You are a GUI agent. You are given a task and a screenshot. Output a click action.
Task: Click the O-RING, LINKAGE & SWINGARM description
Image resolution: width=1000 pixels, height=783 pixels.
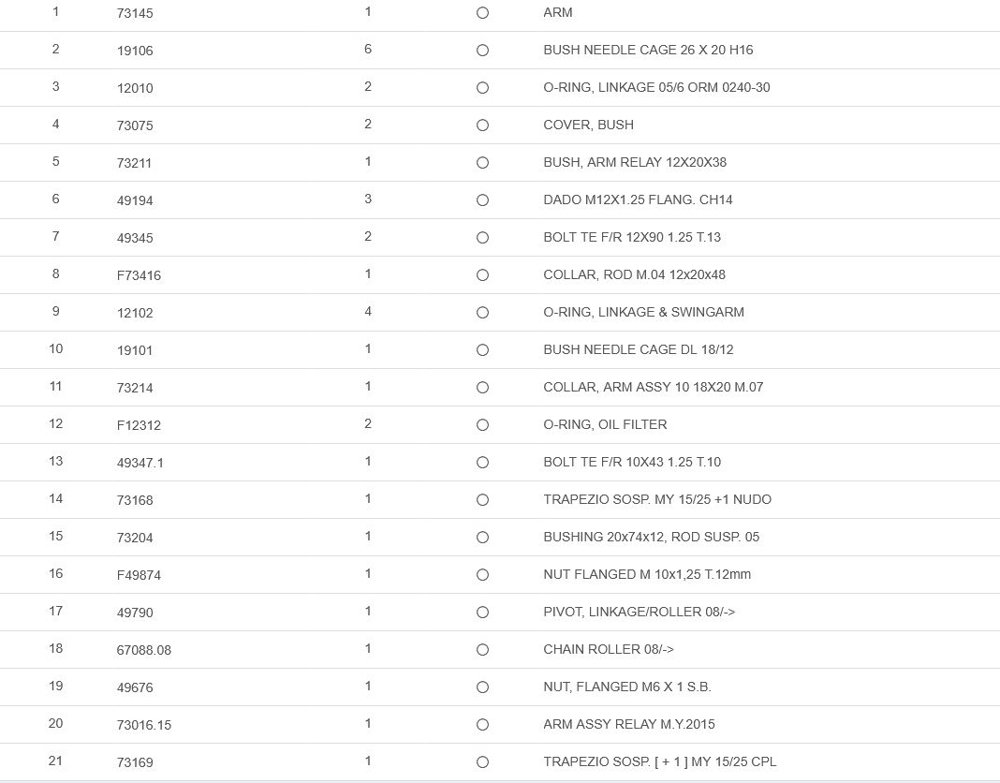(643, 312)
